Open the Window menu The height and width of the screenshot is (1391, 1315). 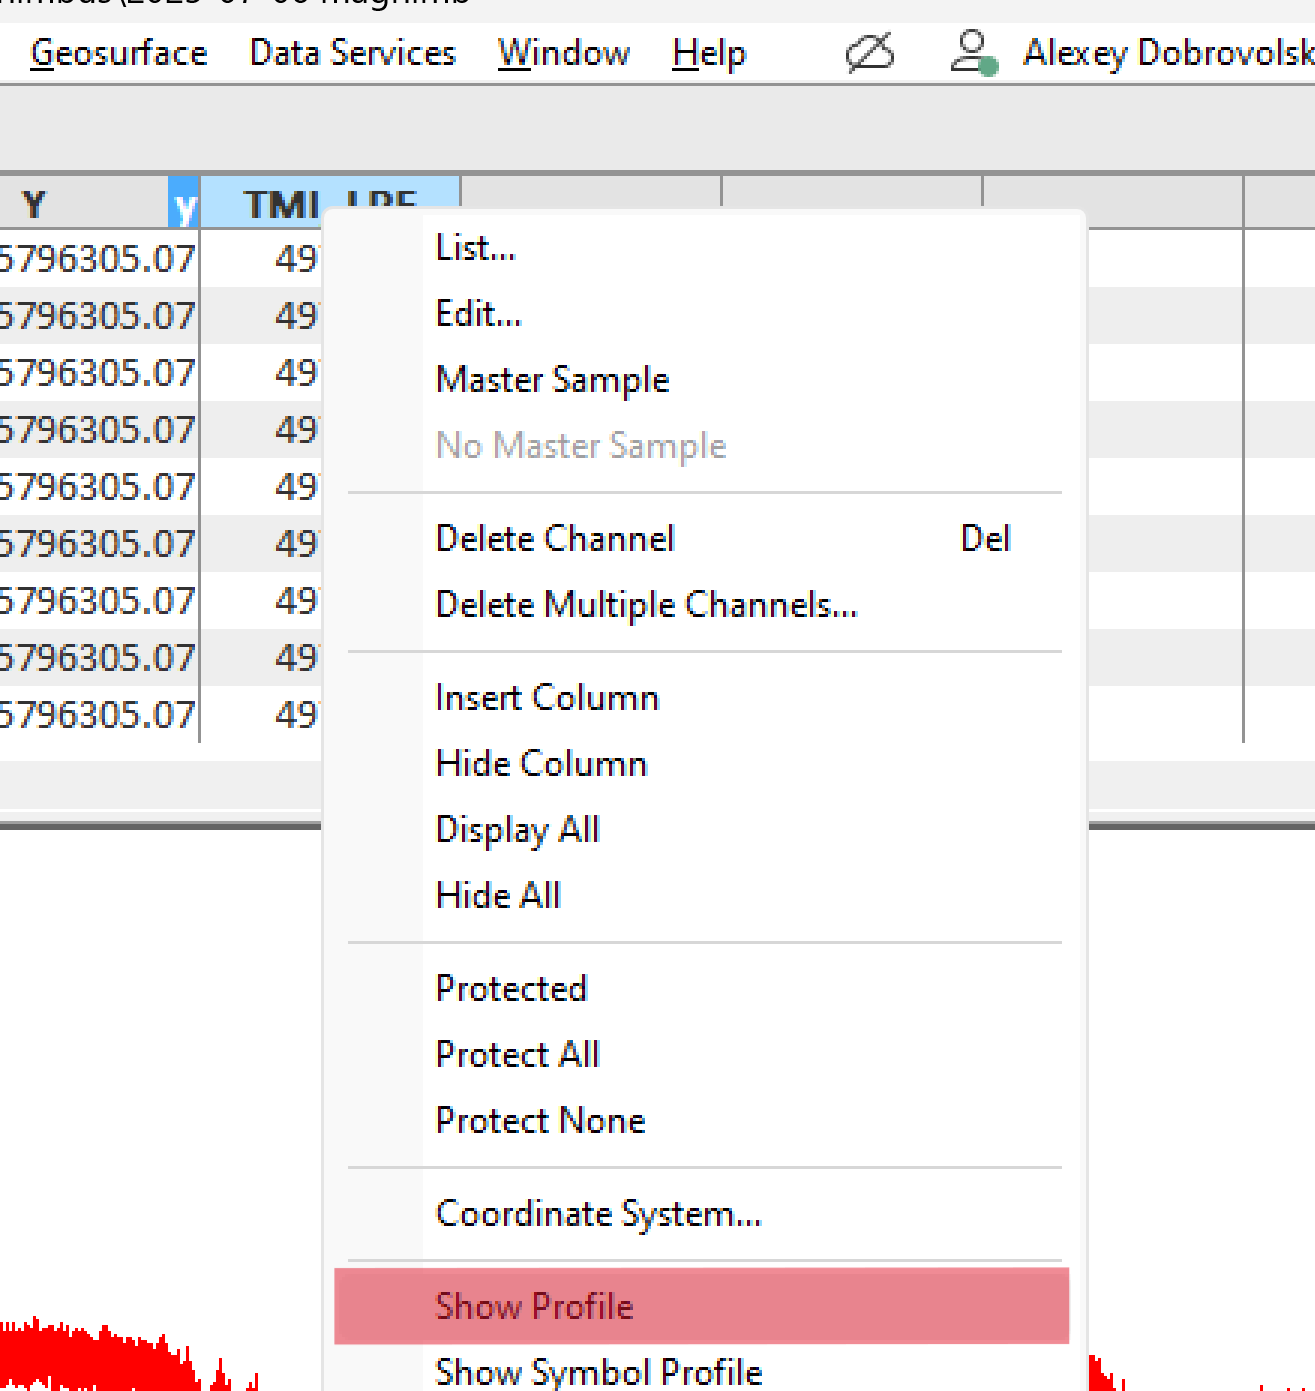click(x=563, y=53)
